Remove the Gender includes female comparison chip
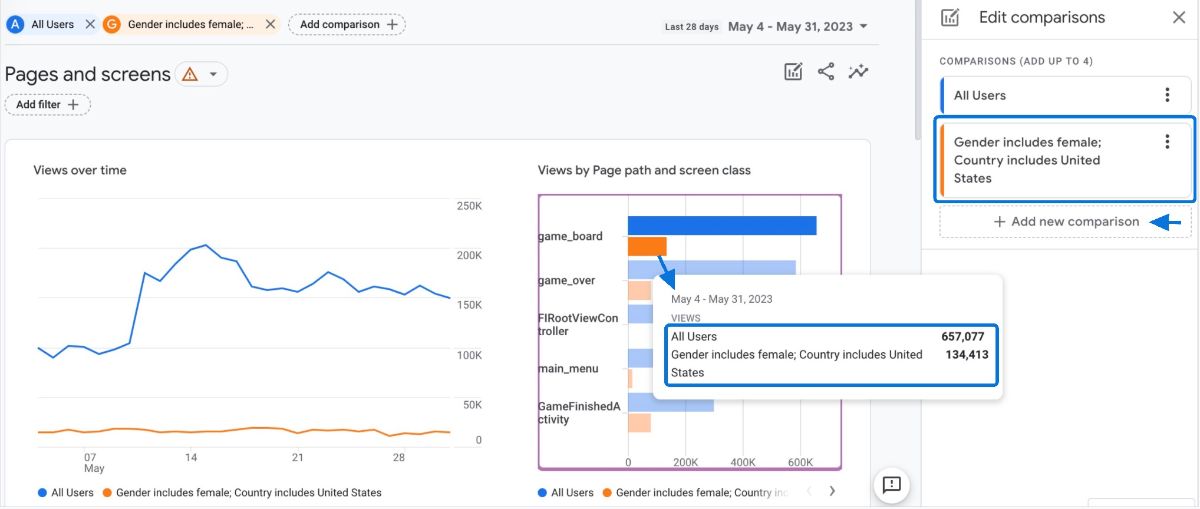The image size is (1200, 509). coord(270,24)
